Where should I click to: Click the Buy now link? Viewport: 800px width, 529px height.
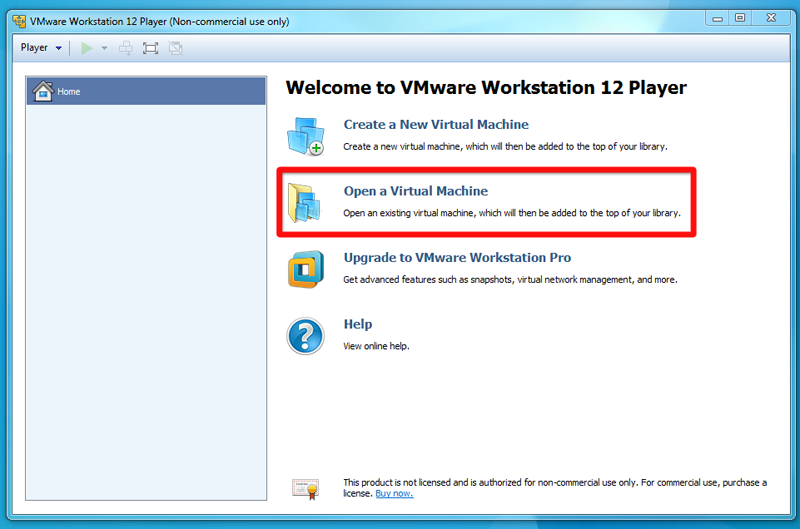coord(394,494)
